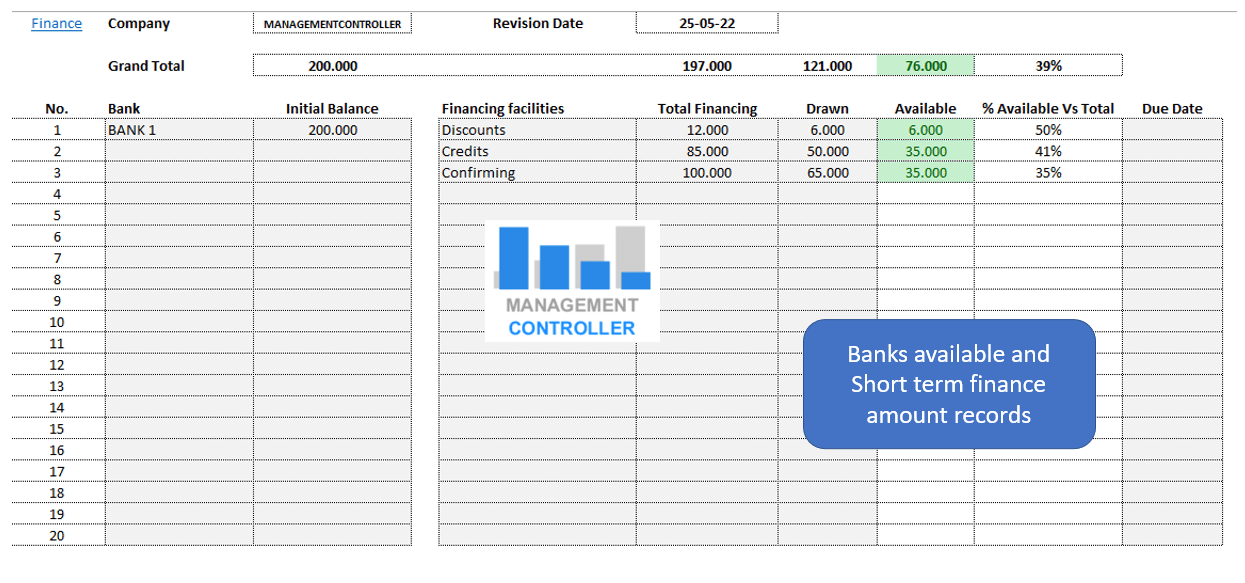
Task: Select the blue Banks available callout box
Action: click(948, 384)
